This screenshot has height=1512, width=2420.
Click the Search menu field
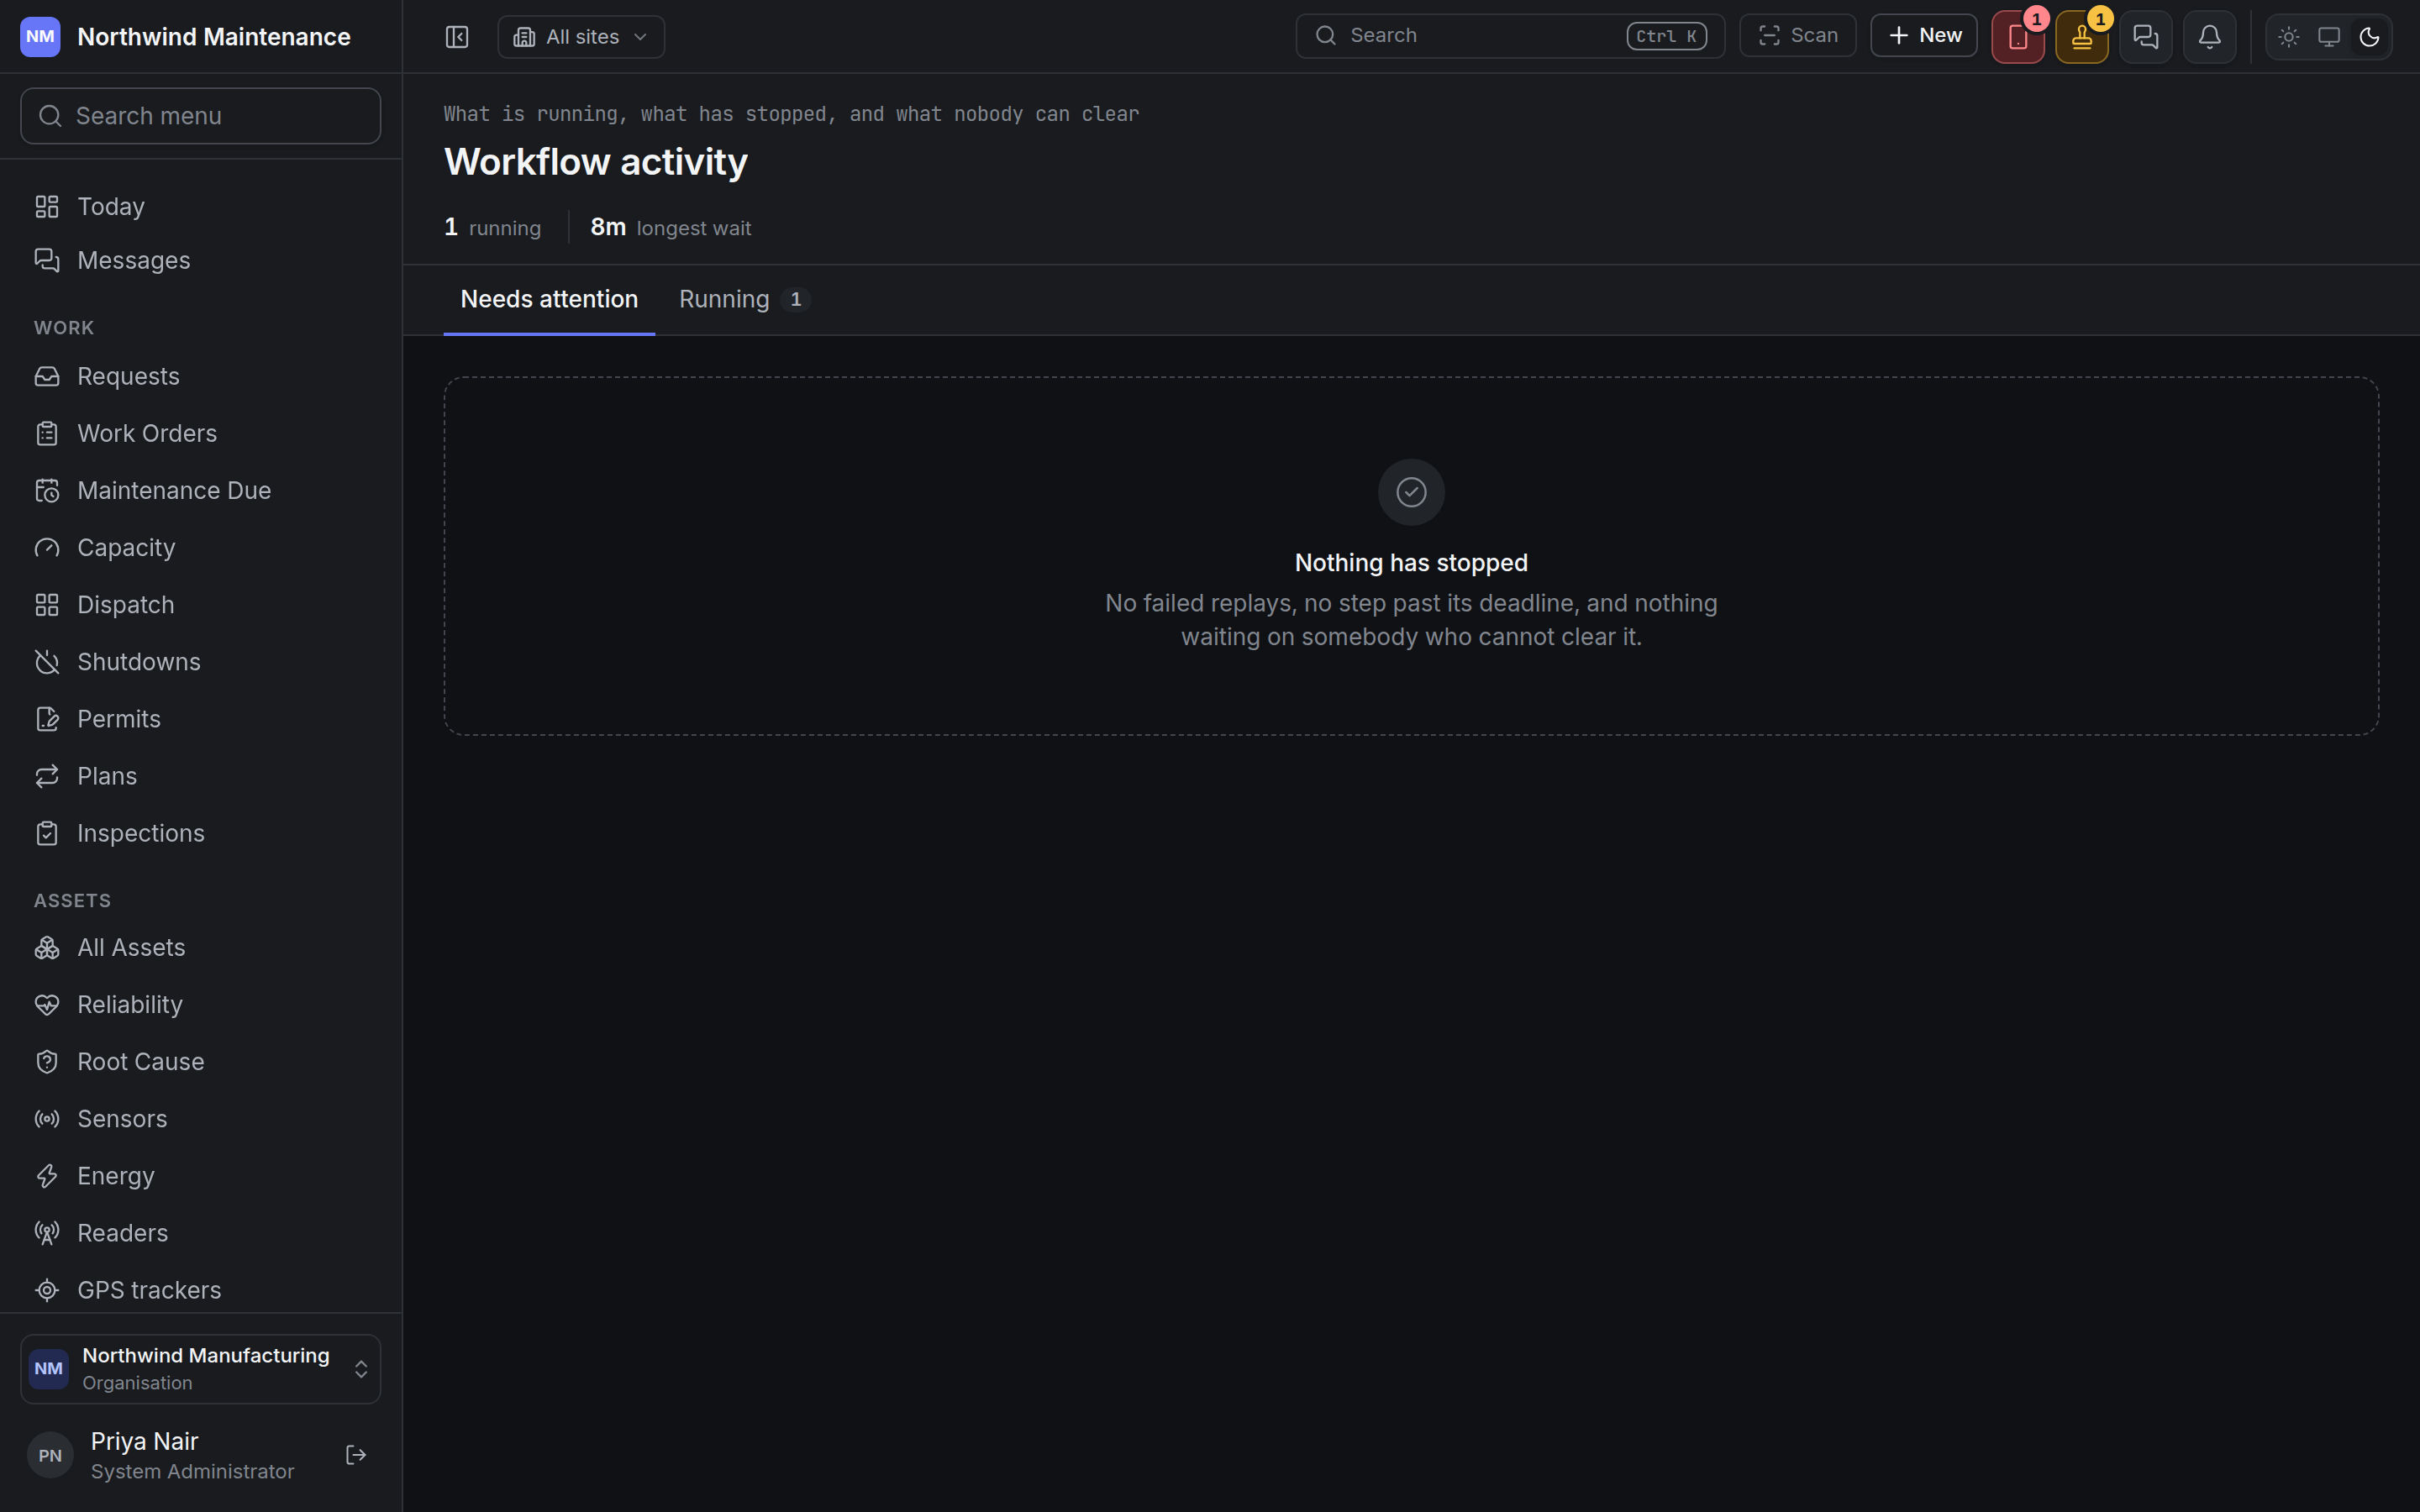pyautogui.click(x=201, y=116)
